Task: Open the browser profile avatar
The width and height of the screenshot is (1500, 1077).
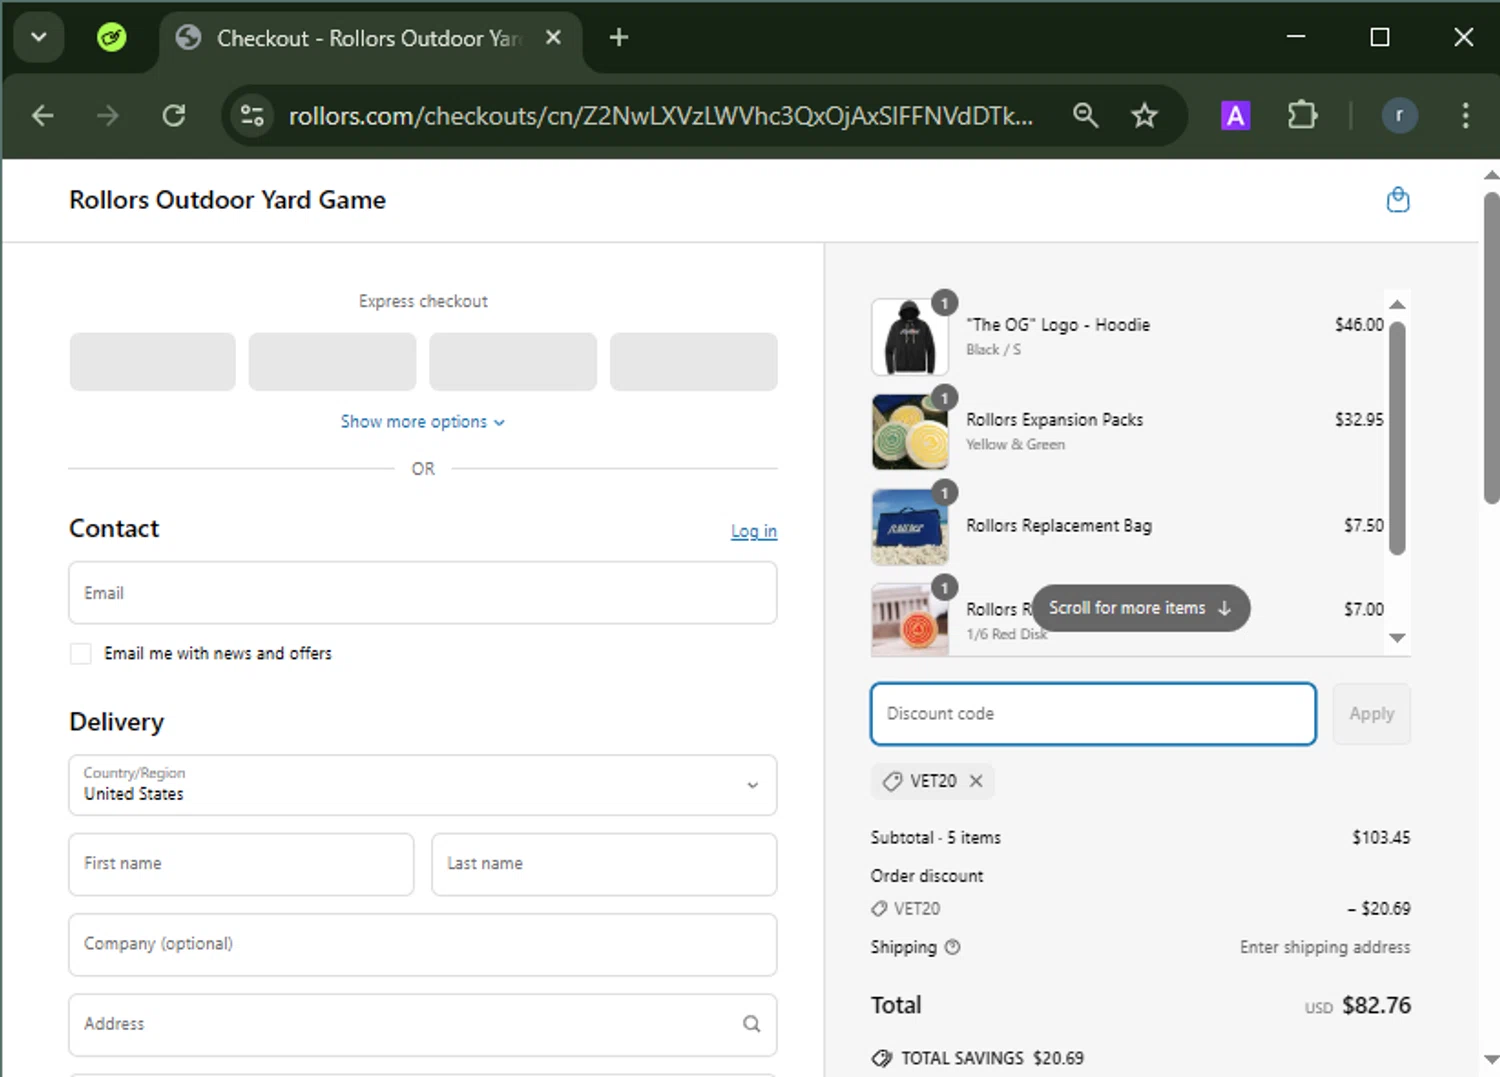Action: click(1399, 116)
